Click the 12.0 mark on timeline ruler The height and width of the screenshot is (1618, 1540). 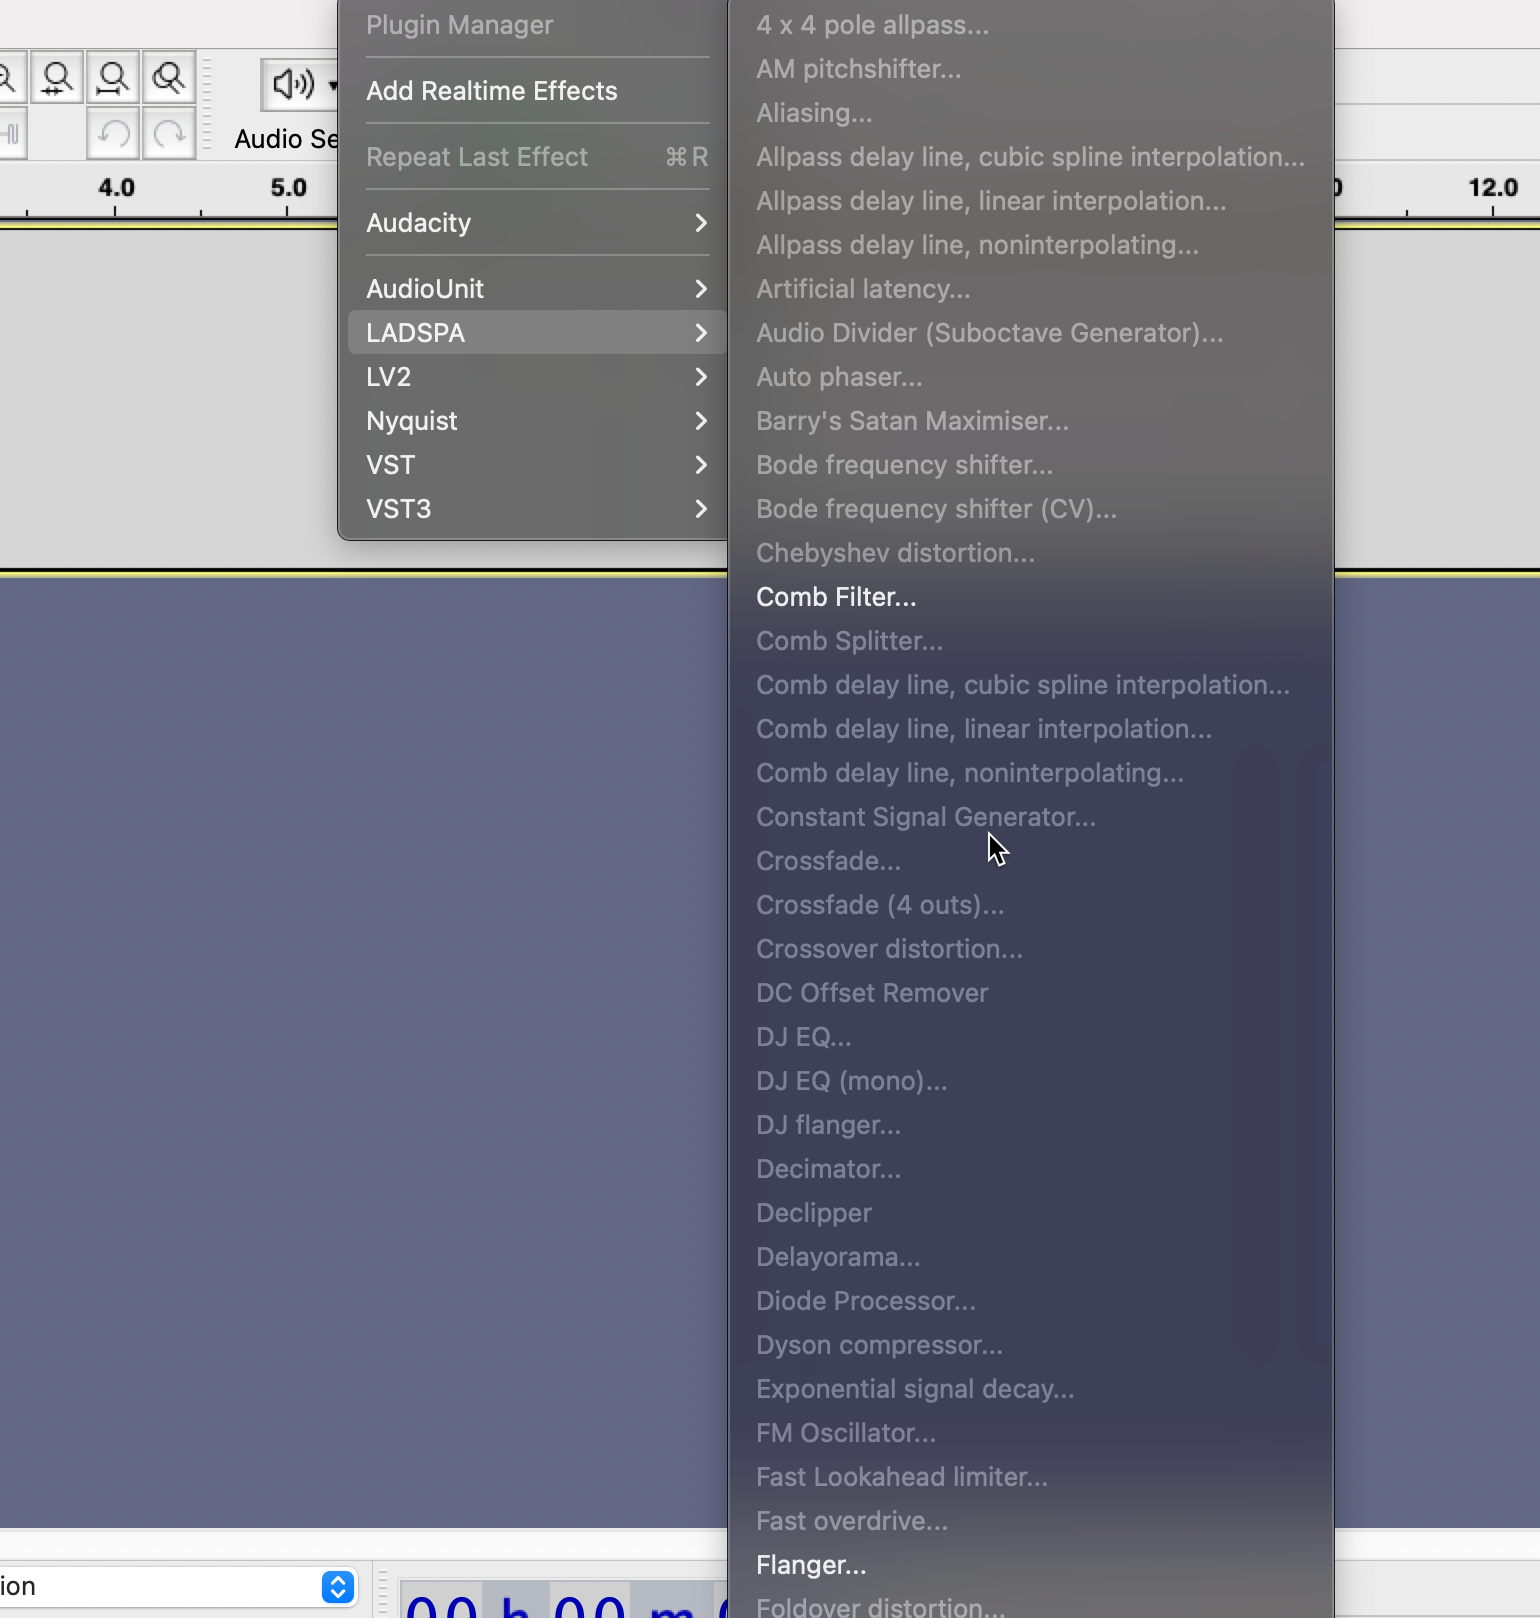[1493, 188]
